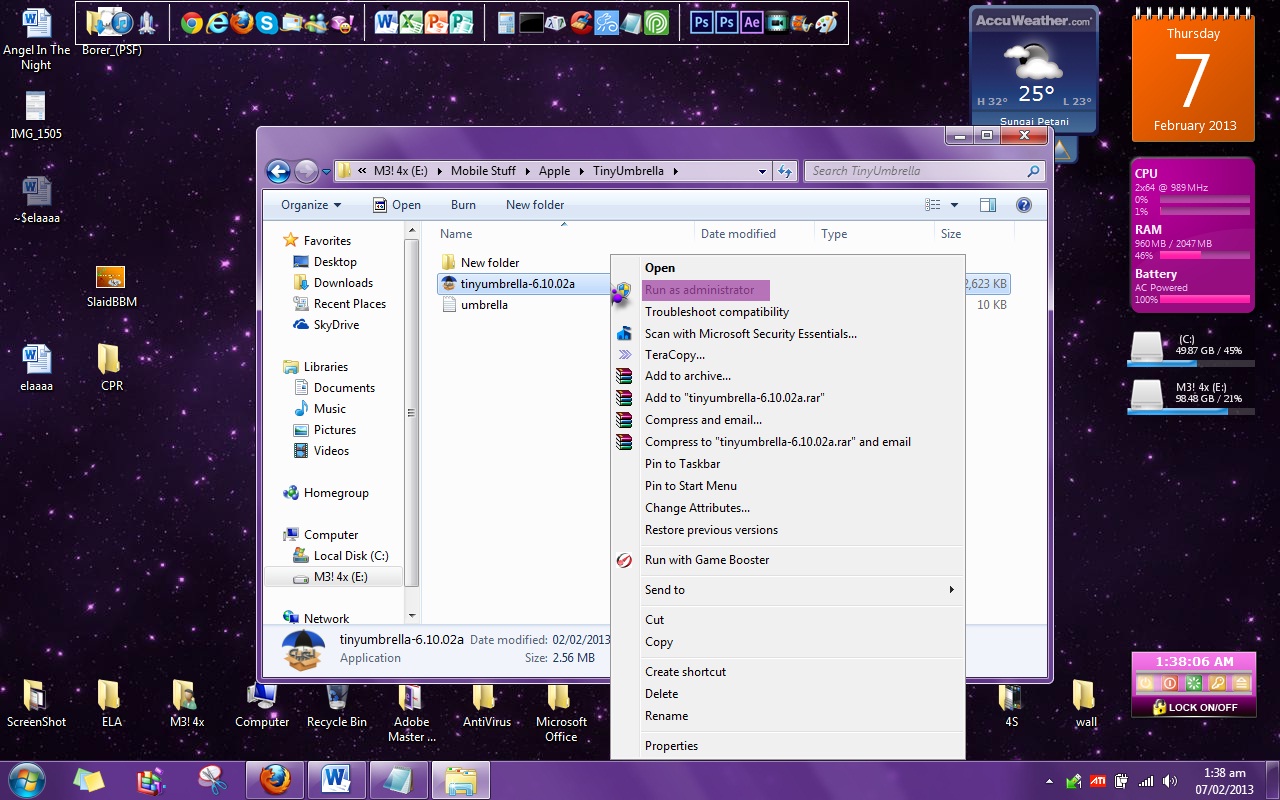Choose Scan with Microsoft Security Essentials
Viewport: 1280px width, 800px height.
pos(788,334)
